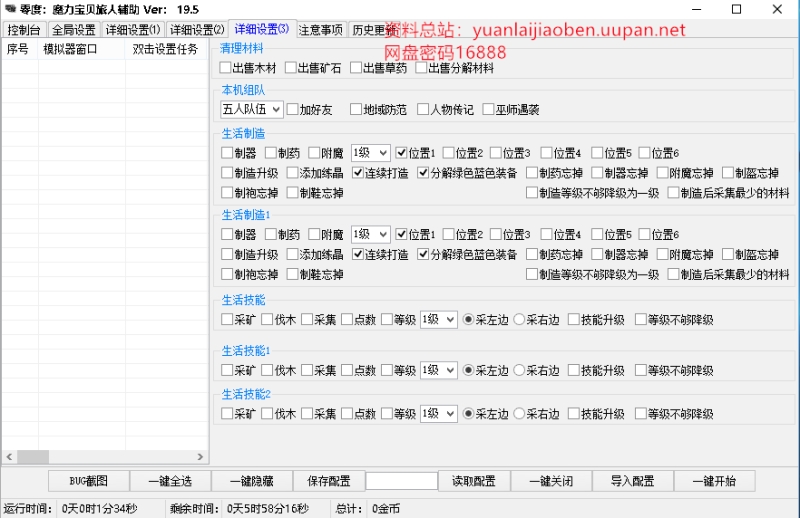Click the list's horizontal scrollbar thumb
This screenshot has width=800, height=518.
tap(33, 456)
